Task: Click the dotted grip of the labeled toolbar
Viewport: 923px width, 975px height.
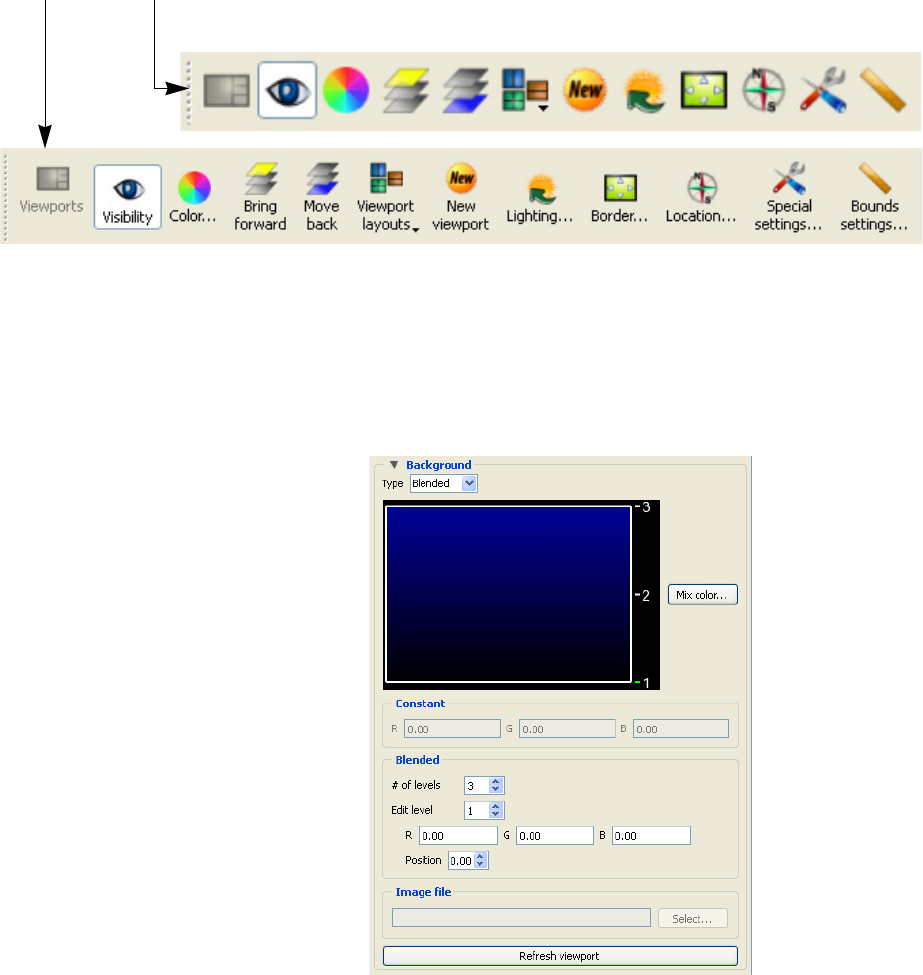Action: pyautogui.click(x=6, y=198)
